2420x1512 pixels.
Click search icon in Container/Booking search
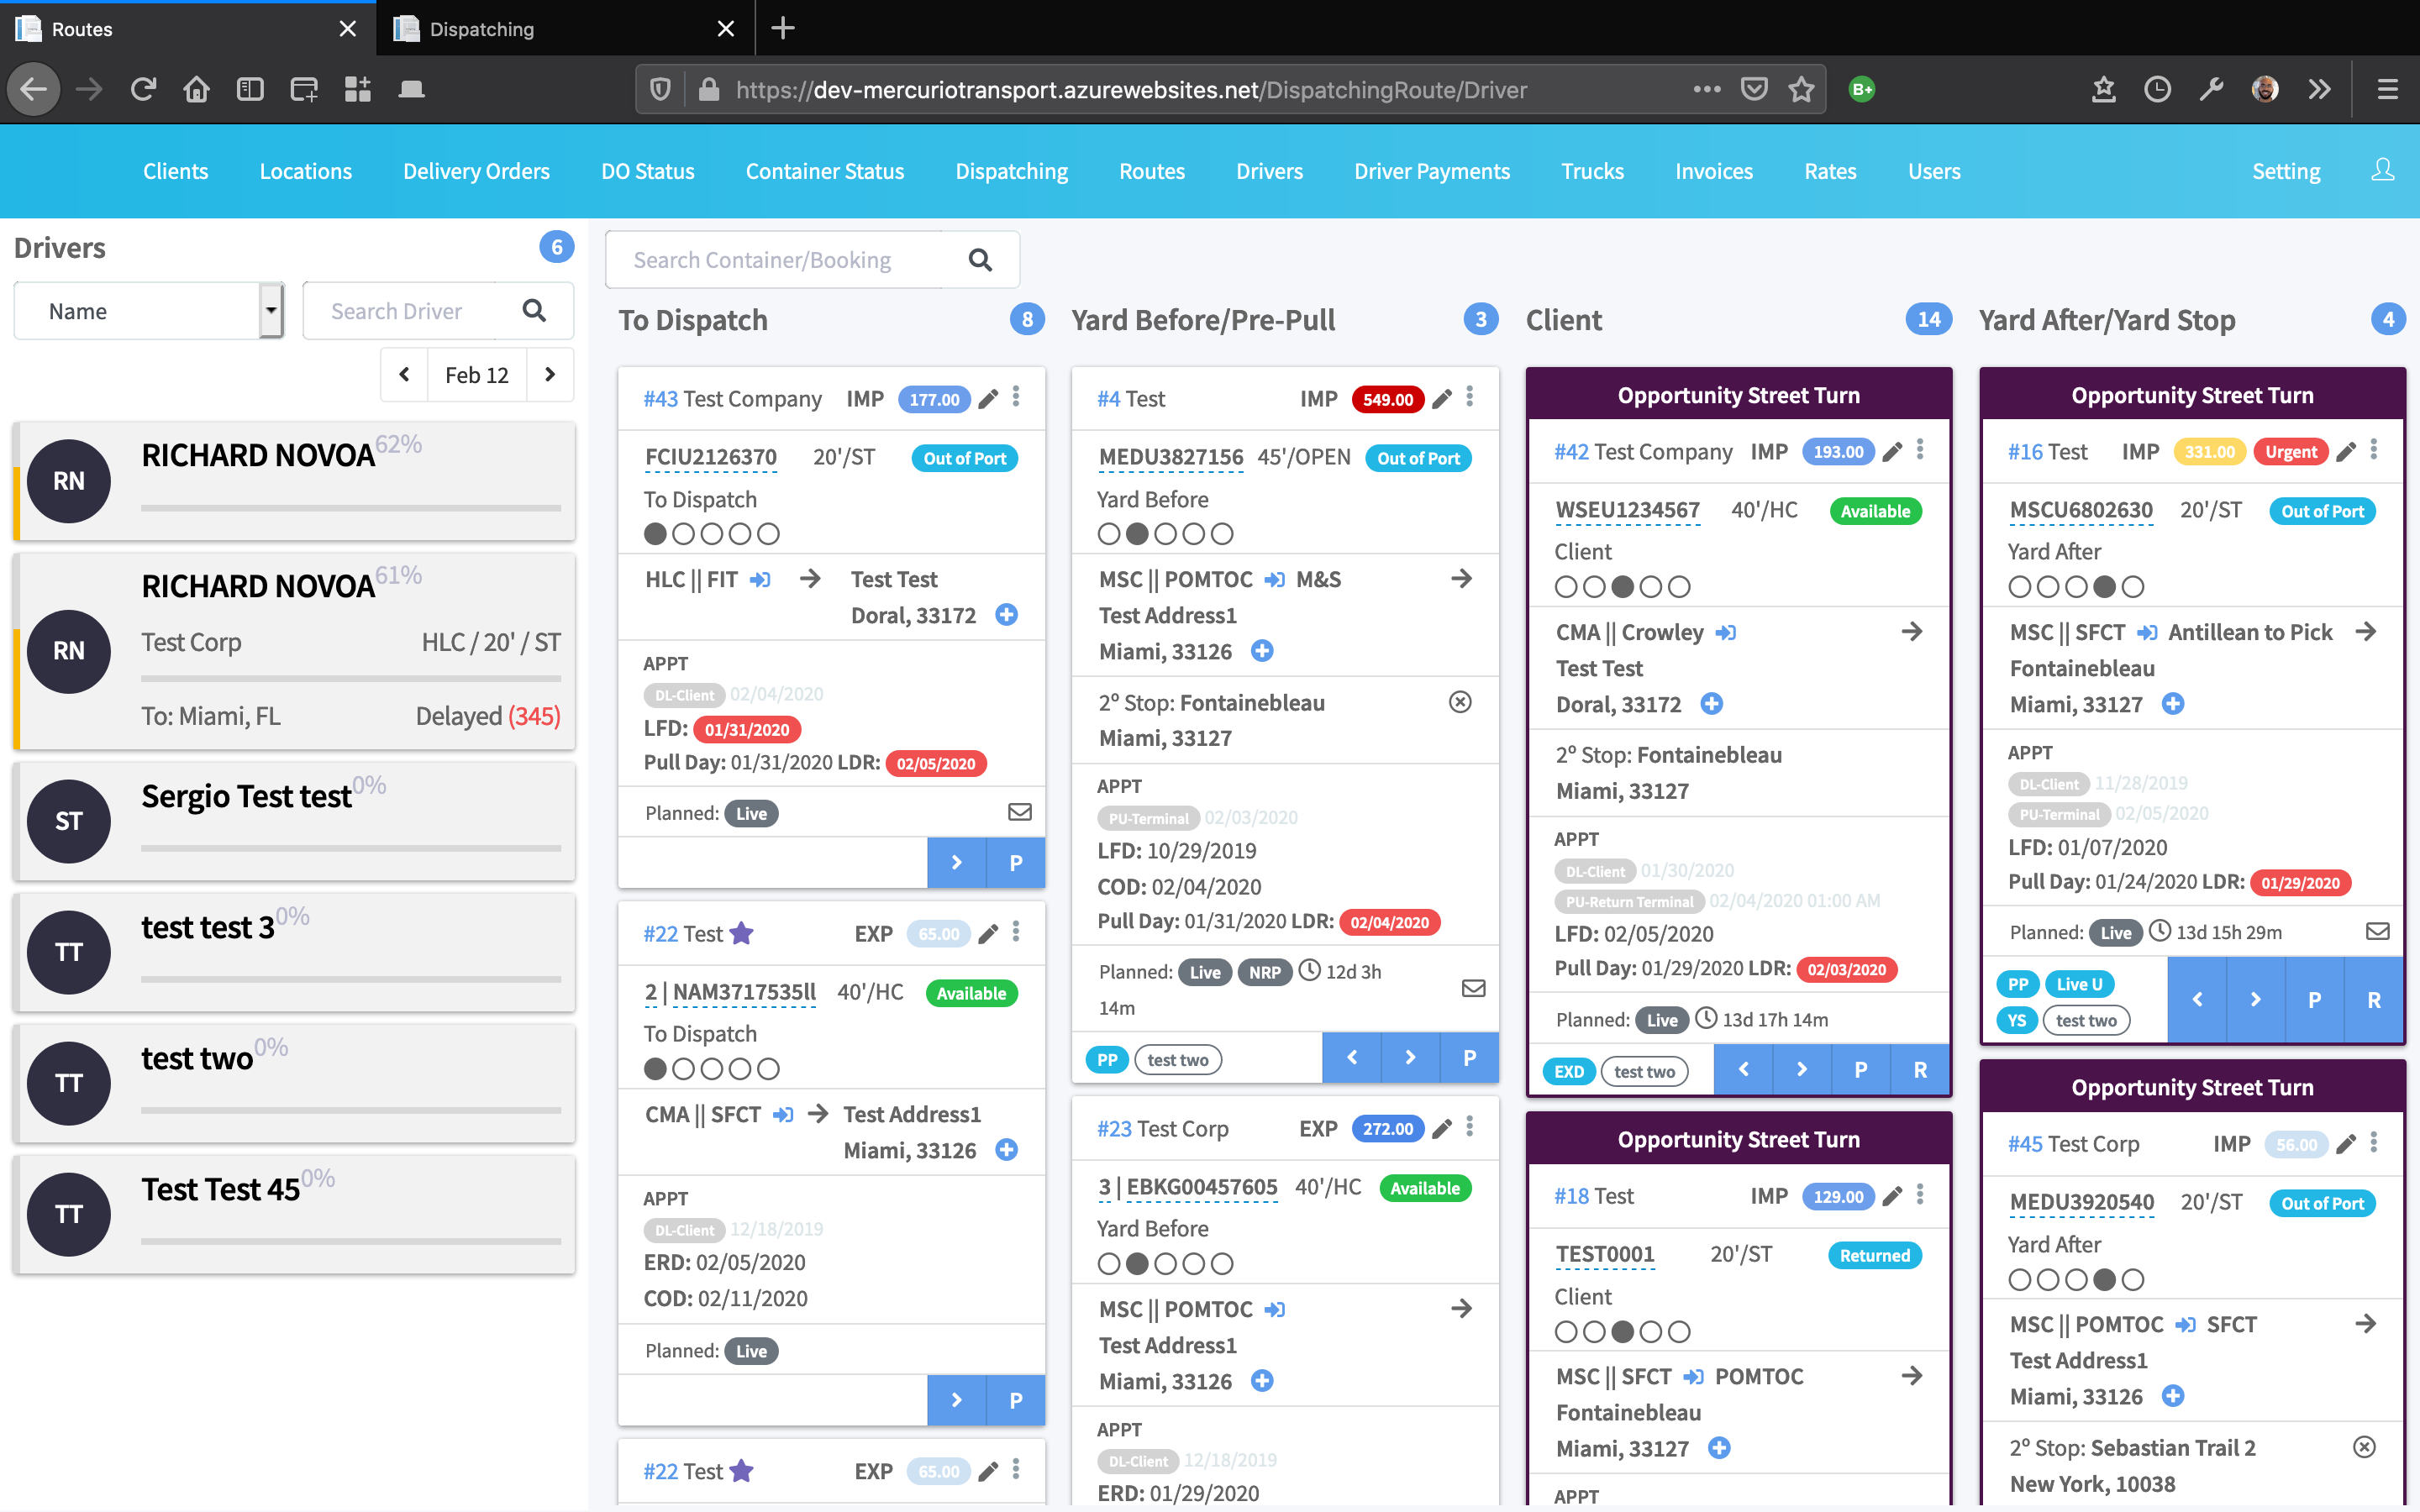[980, 260]
